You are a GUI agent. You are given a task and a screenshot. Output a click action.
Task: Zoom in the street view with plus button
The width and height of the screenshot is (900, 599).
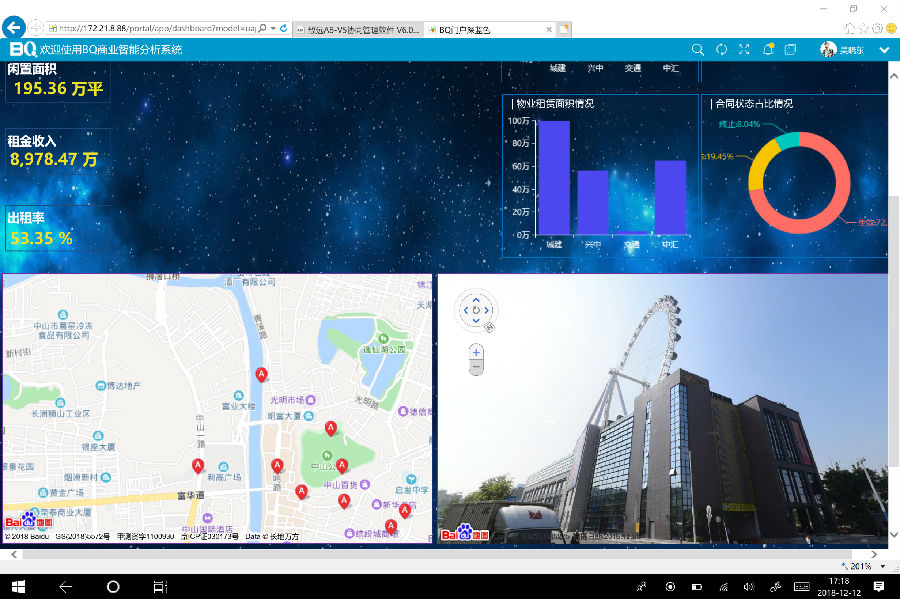(476, 352)
